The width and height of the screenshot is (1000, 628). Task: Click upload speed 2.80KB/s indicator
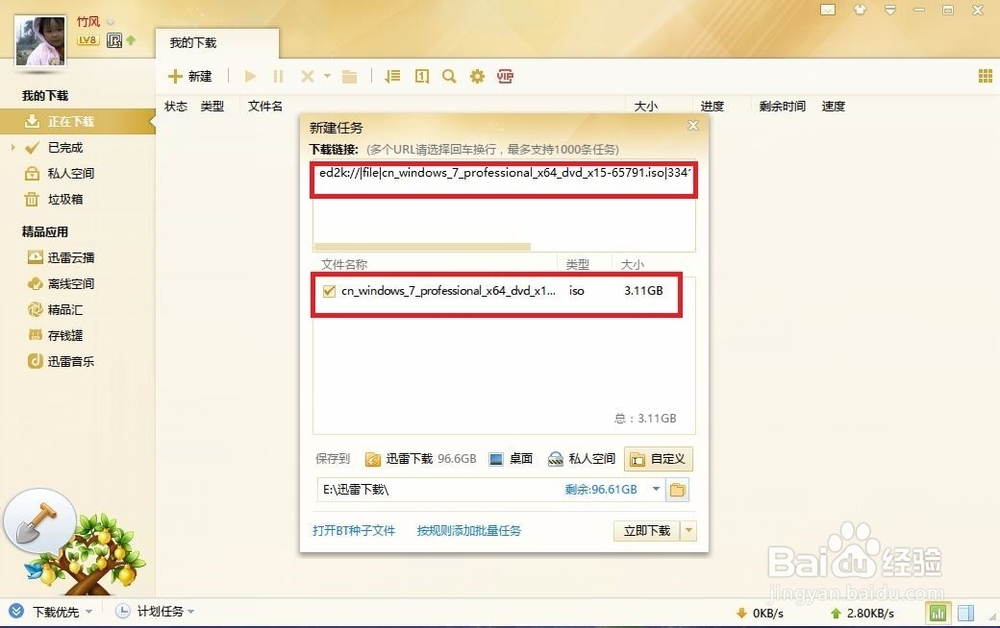[x=862, y=613]
